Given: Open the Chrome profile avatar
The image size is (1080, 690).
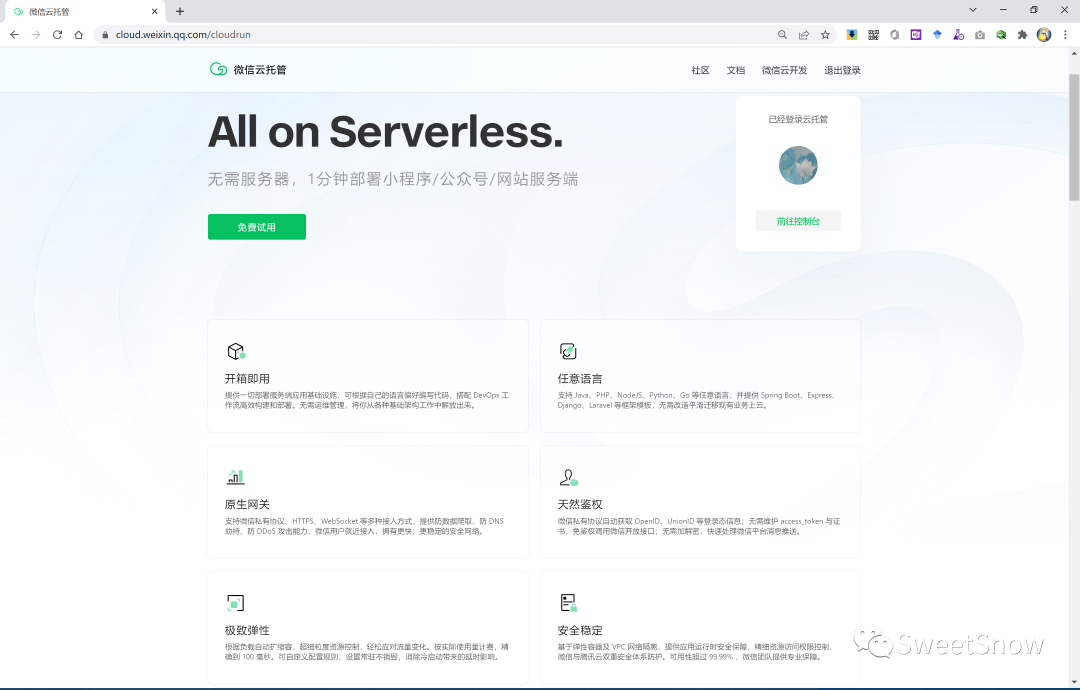Looking at the screenshot, I should click(x=1044, y=34).
